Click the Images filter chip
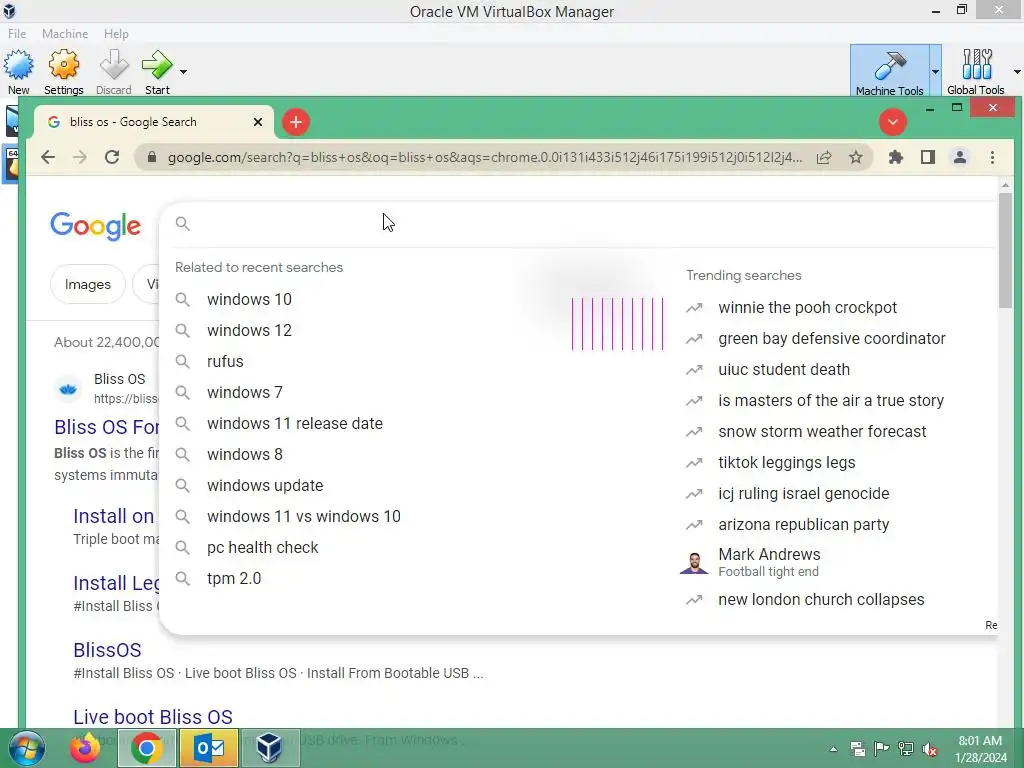Image resolution: width=1024 pixels, height=768 pixels. click(x=88, y=285)
